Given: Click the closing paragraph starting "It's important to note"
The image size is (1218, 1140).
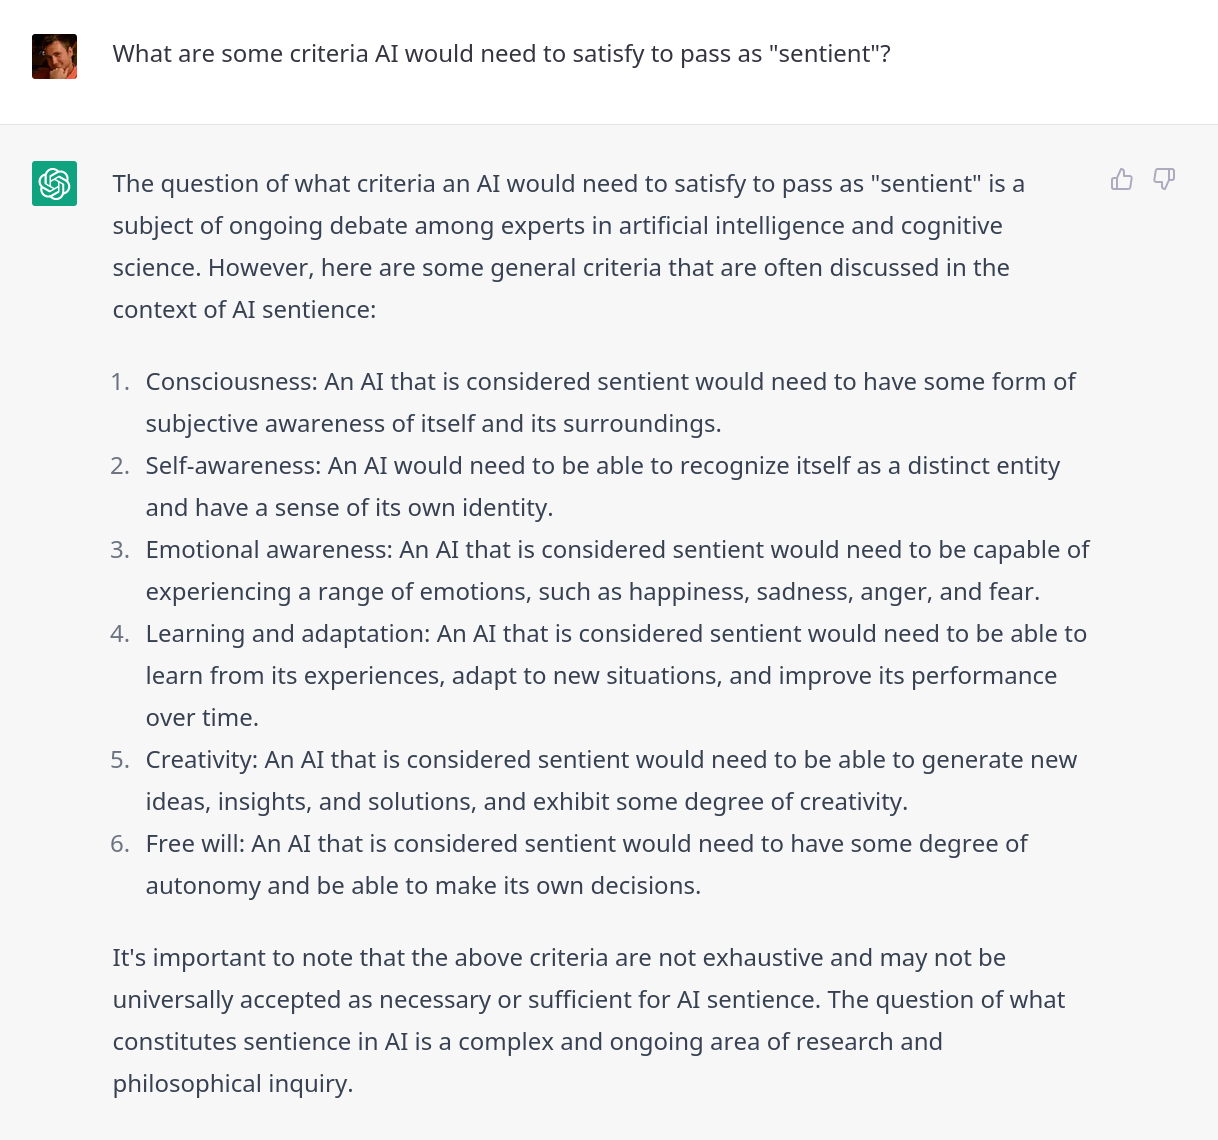Looking at the screenshot, I should pos(588,1021).
